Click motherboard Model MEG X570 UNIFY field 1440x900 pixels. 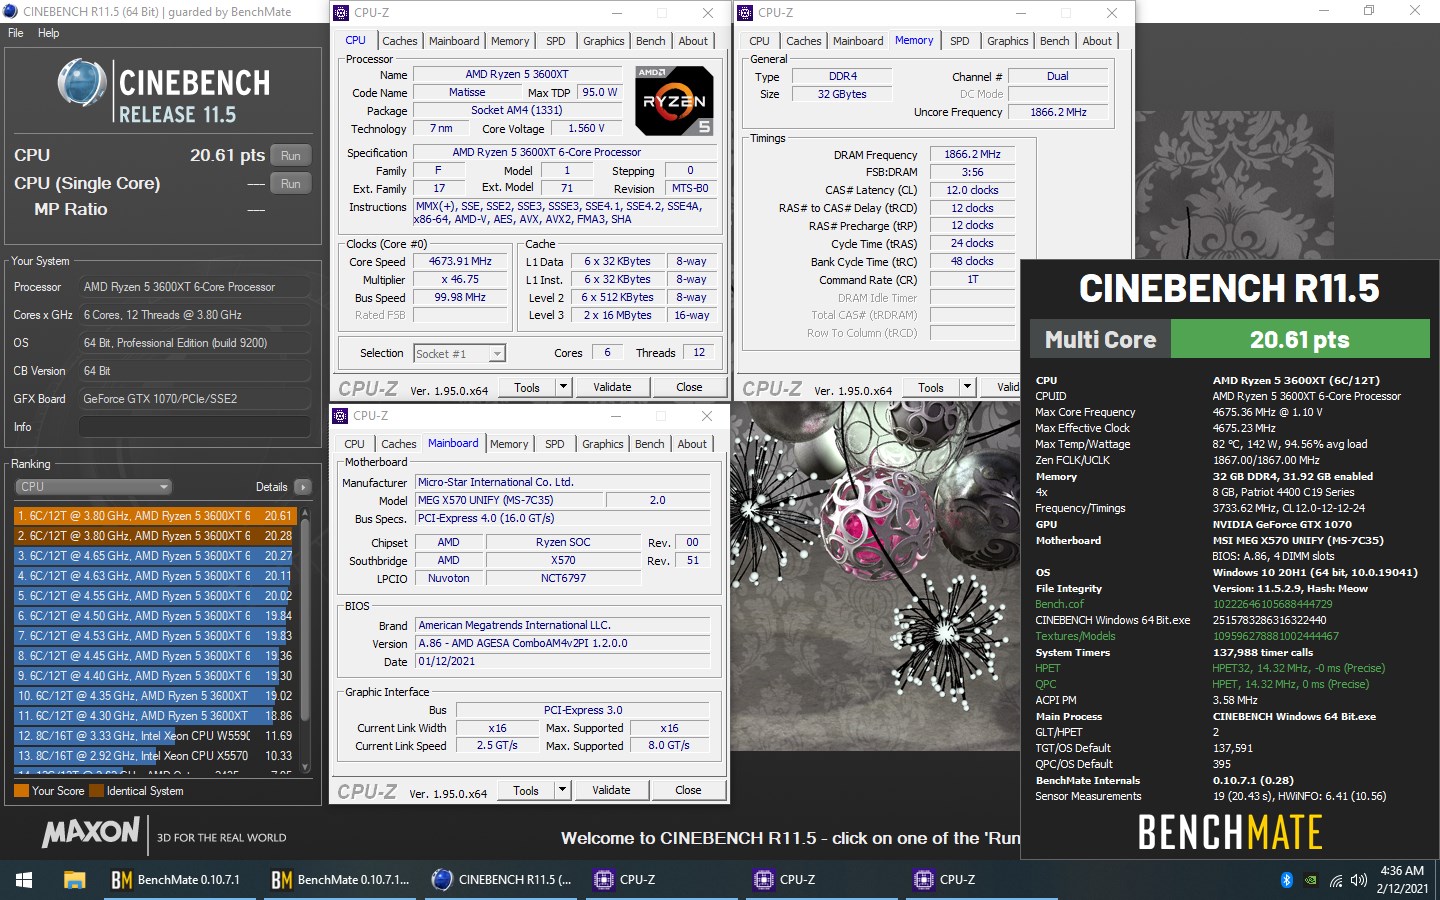pyautogui.click(x=510, y=500)
